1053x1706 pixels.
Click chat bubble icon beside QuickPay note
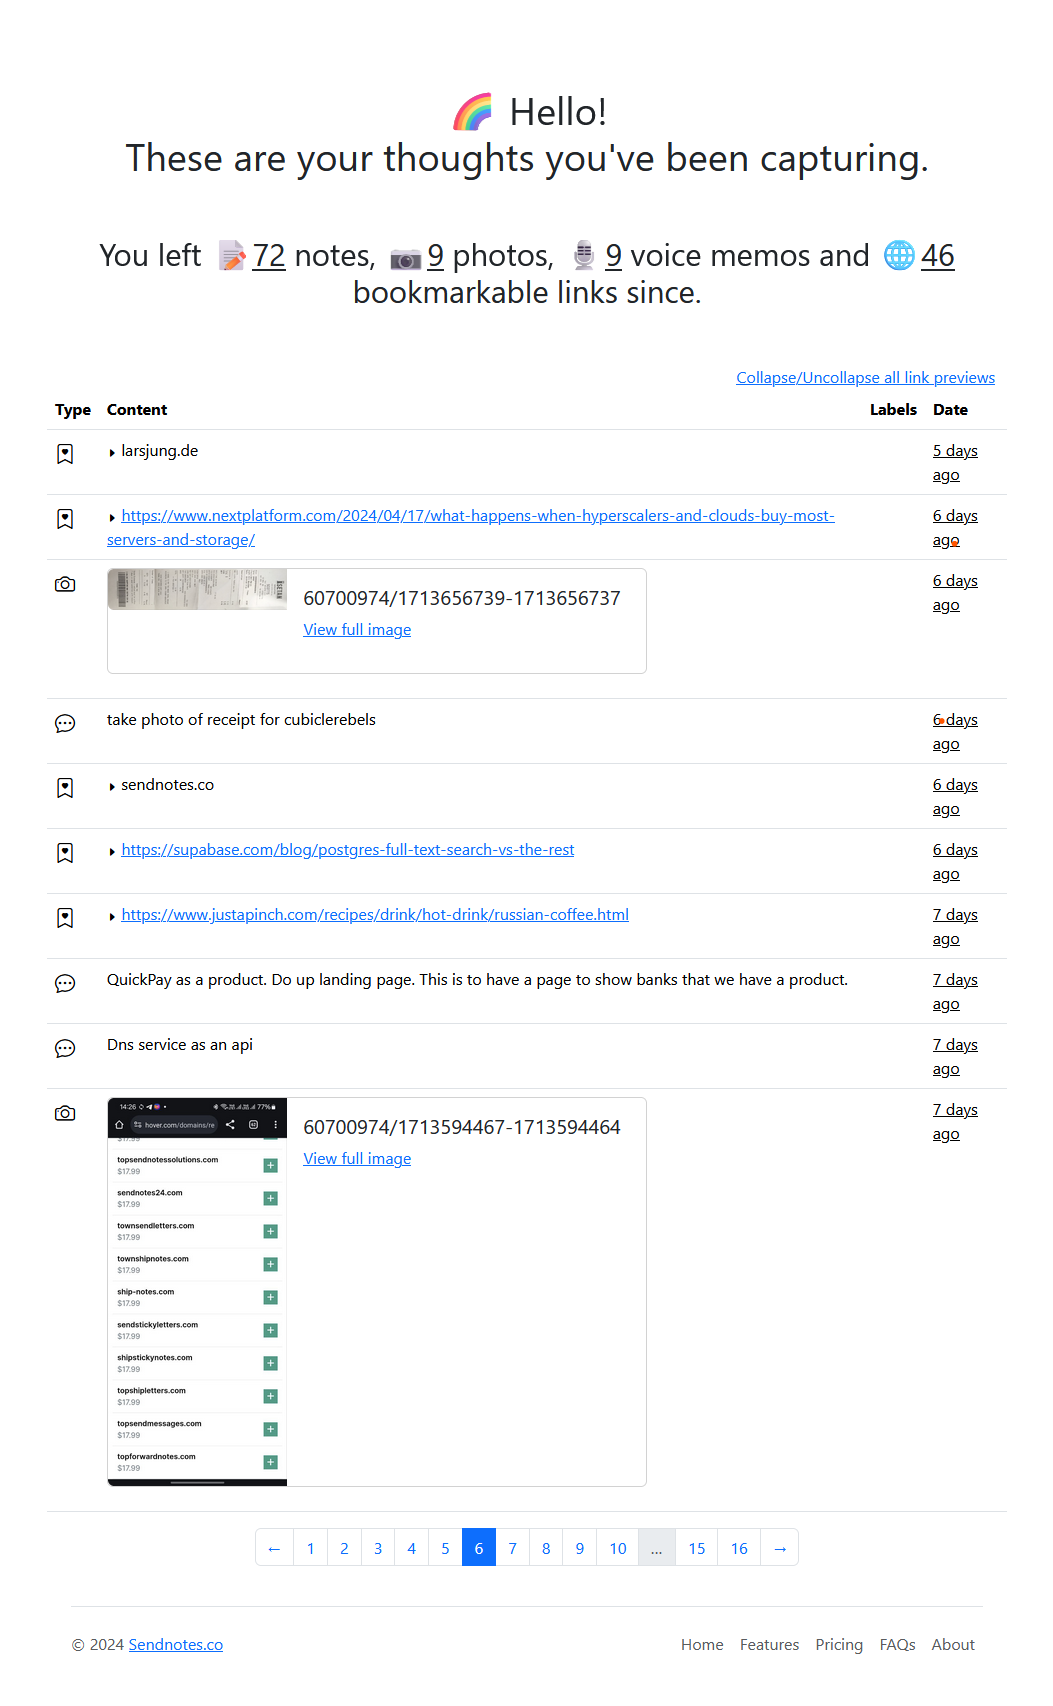pos(65,983)
